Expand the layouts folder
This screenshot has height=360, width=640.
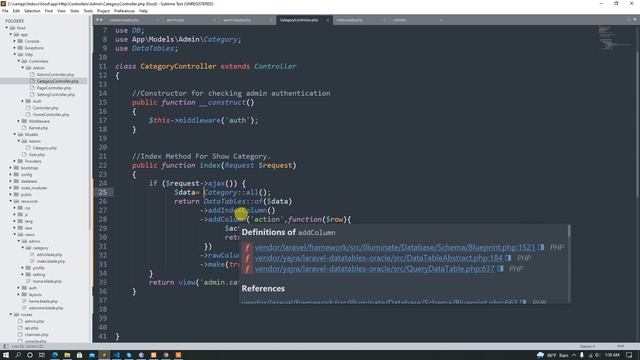[x=19, y=294]
